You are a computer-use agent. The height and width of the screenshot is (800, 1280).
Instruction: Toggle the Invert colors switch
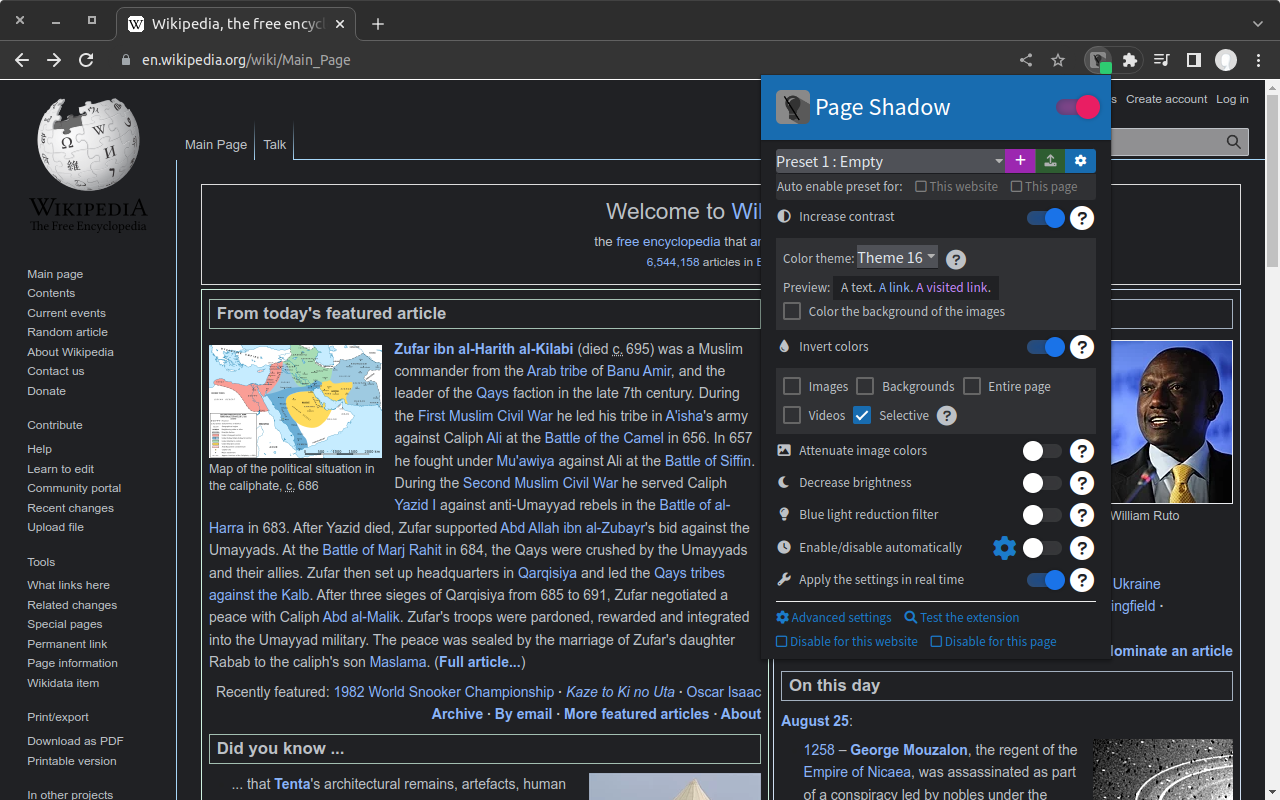point(1046,347)
